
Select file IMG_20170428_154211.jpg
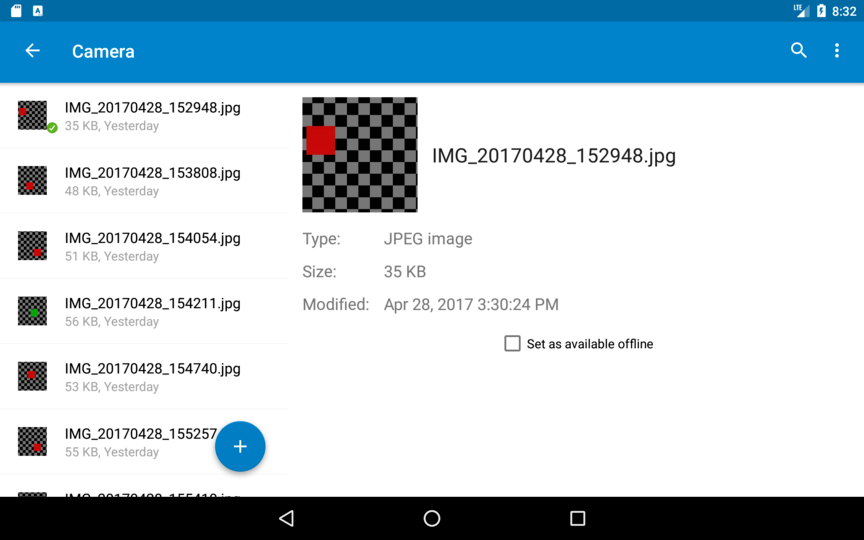[144, 311]
